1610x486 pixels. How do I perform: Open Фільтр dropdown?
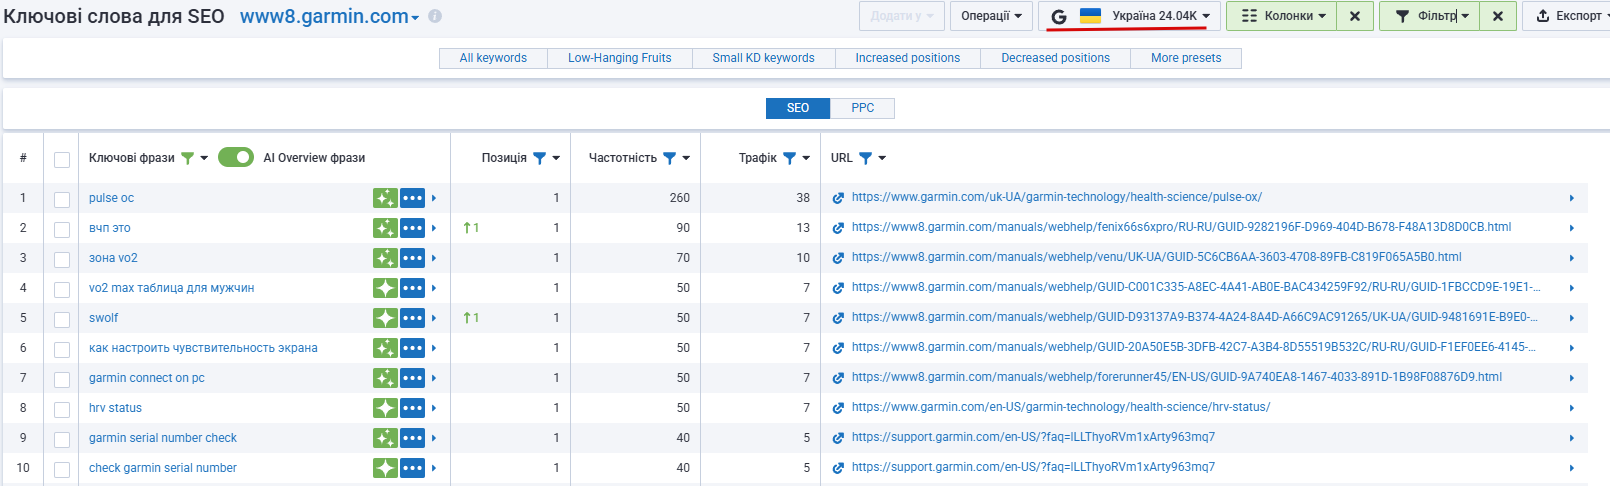click(1430, 16)
